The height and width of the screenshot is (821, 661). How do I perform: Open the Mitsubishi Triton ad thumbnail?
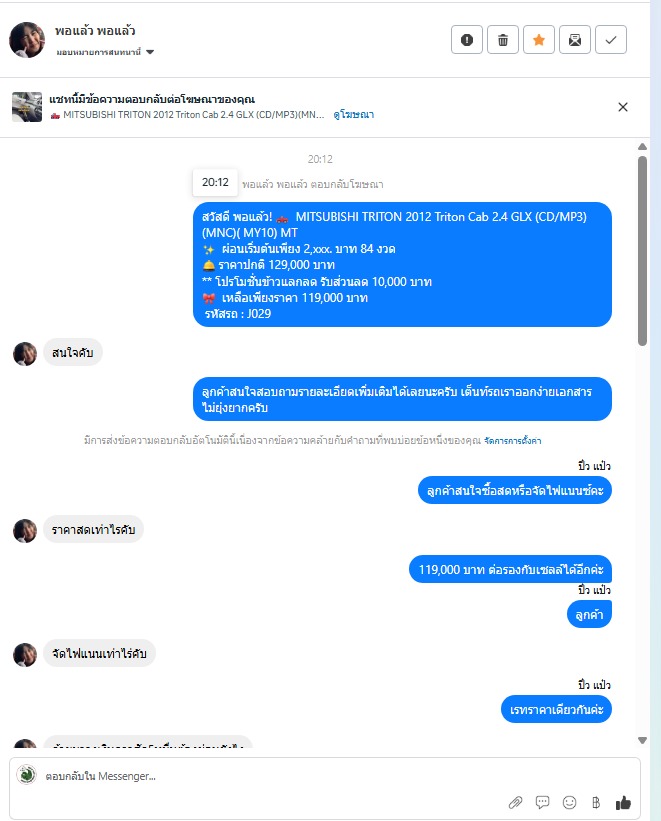coord(27,107)
